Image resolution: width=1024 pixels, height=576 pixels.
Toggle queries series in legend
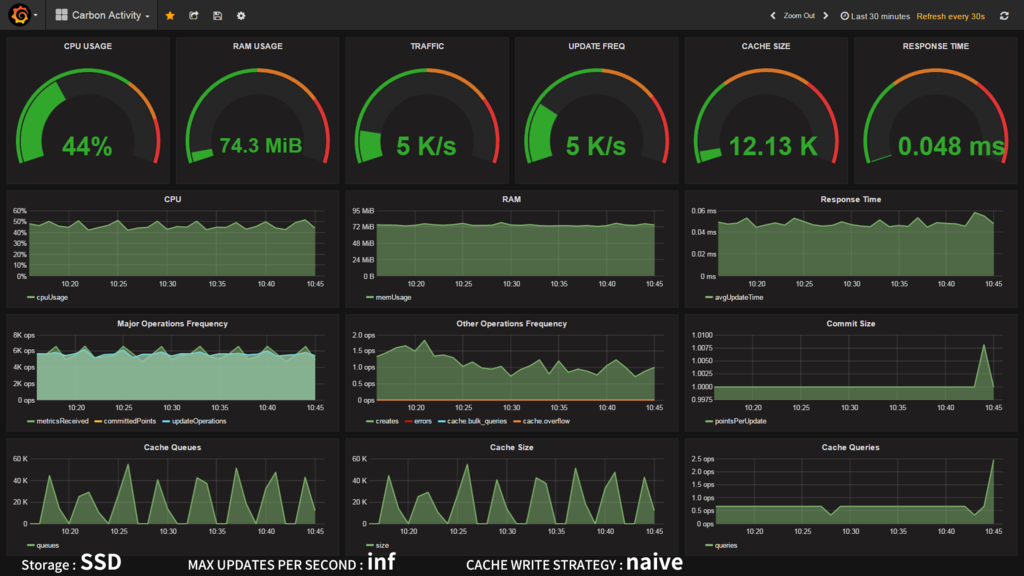721,545
